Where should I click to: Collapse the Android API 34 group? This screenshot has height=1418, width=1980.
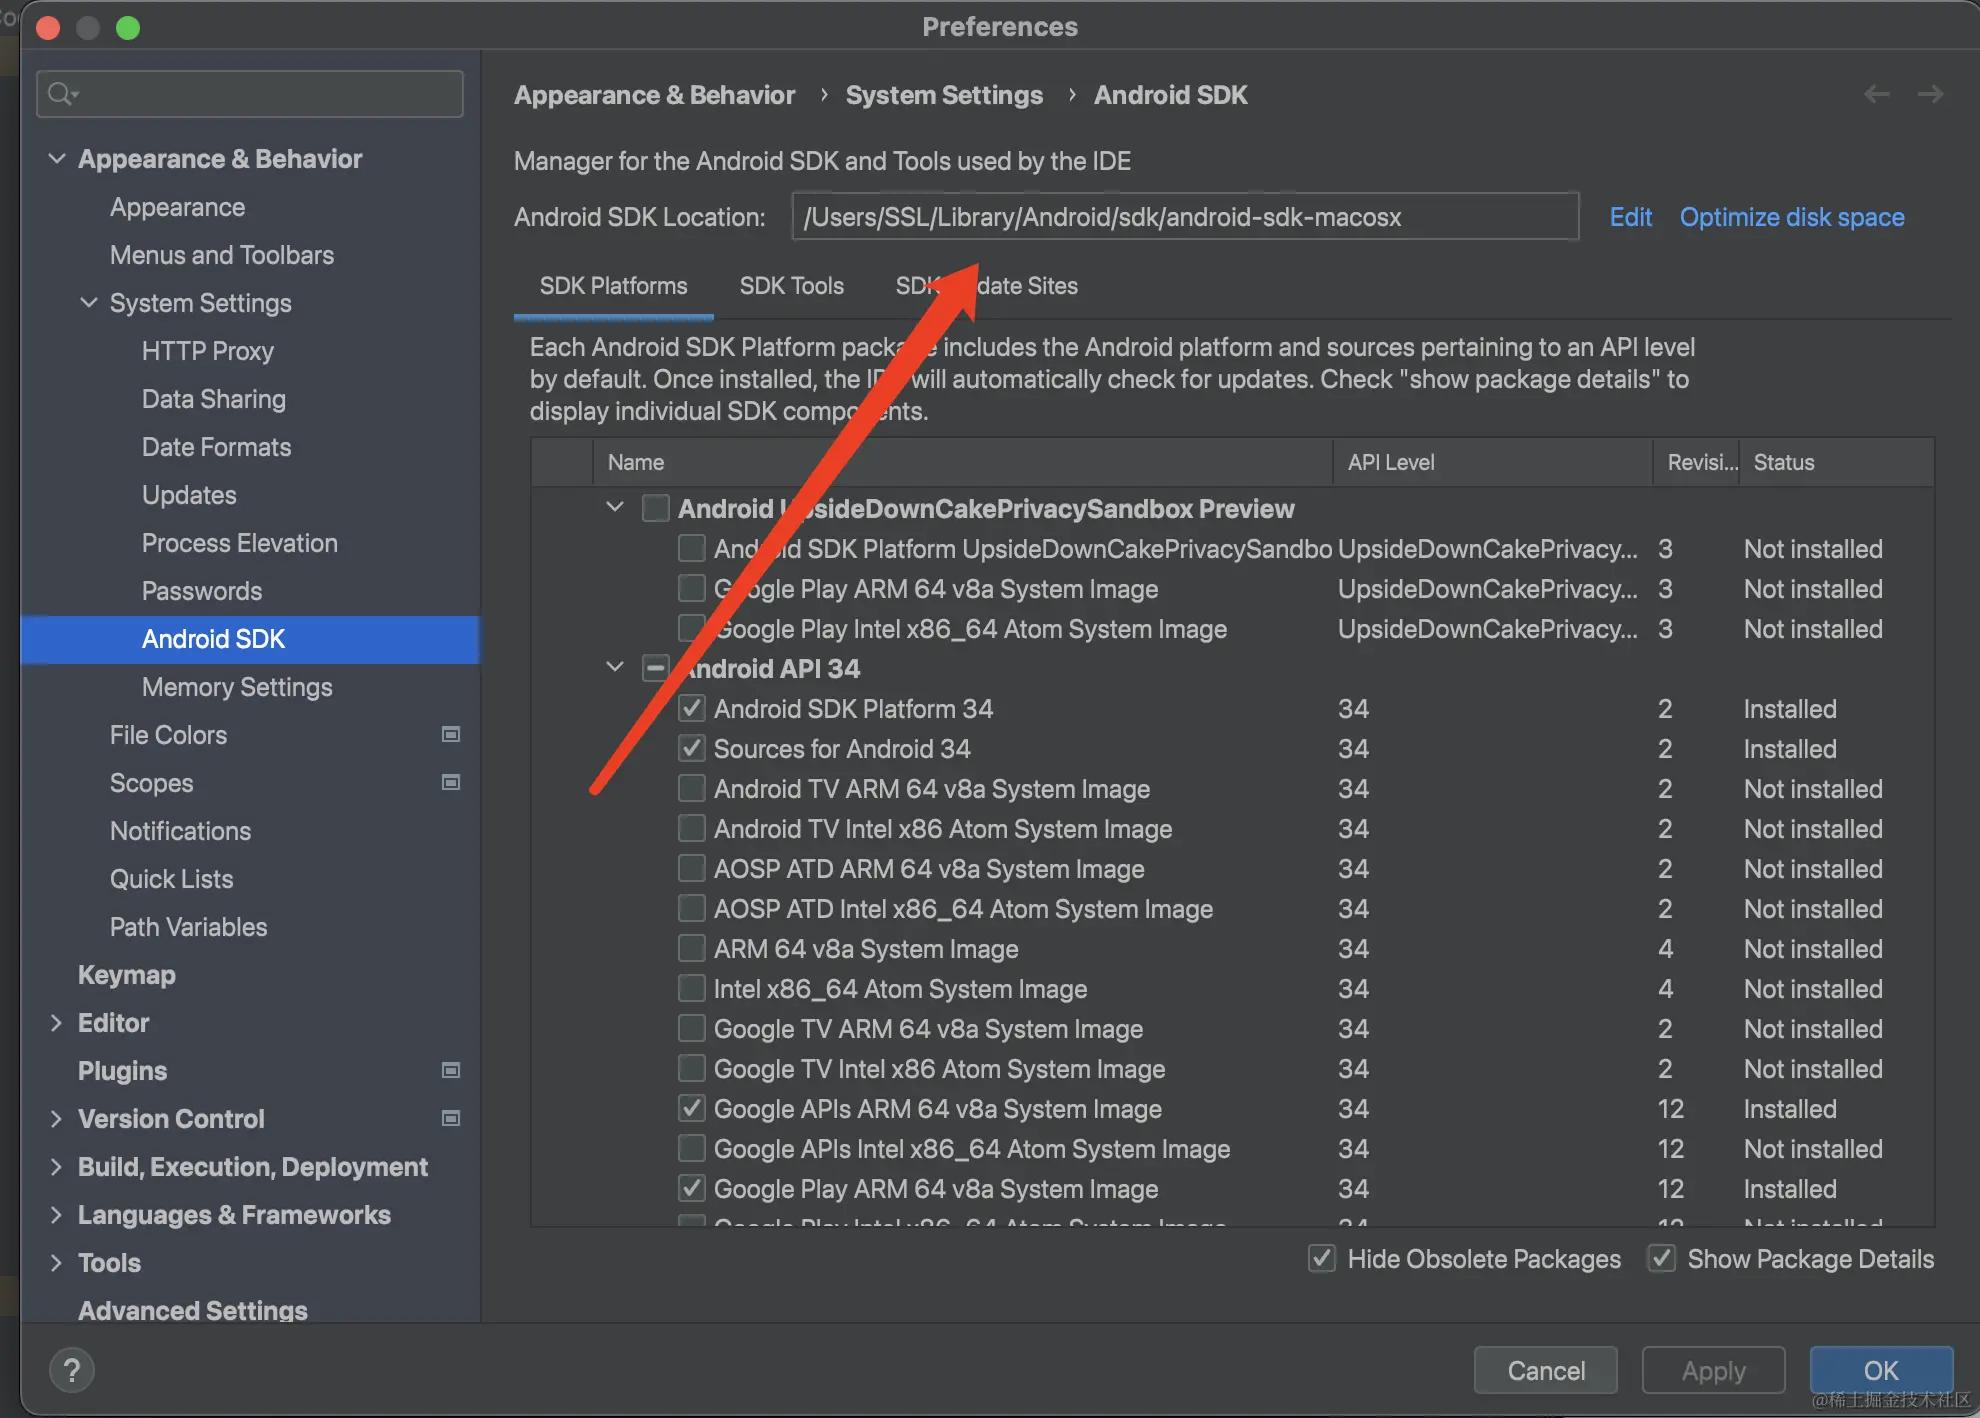tap(615, 668)
